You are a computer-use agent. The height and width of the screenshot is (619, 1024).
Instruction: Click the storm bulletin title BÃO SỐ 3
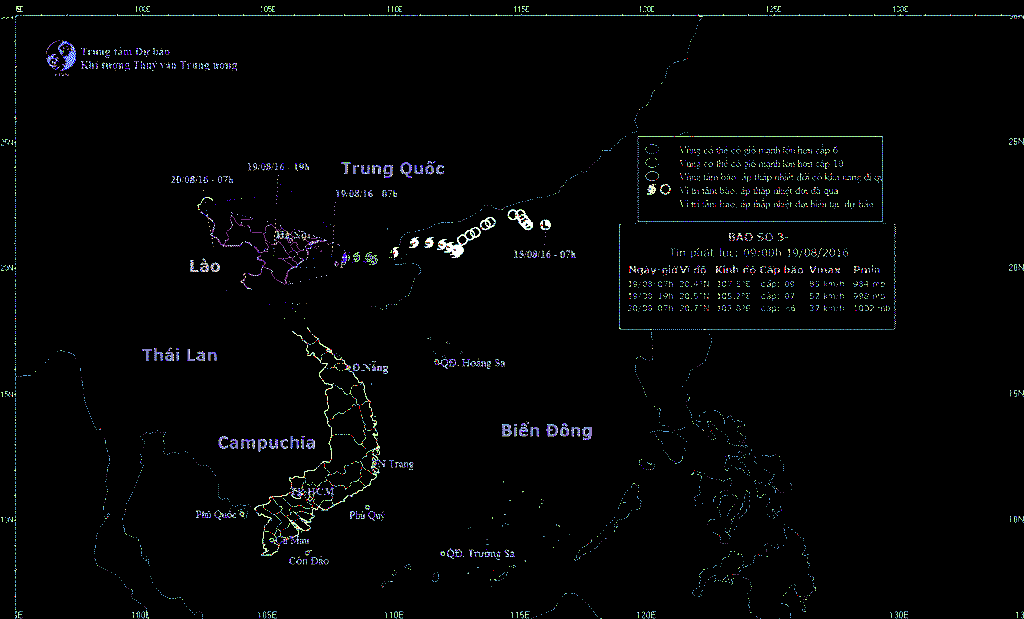point(760,237)
